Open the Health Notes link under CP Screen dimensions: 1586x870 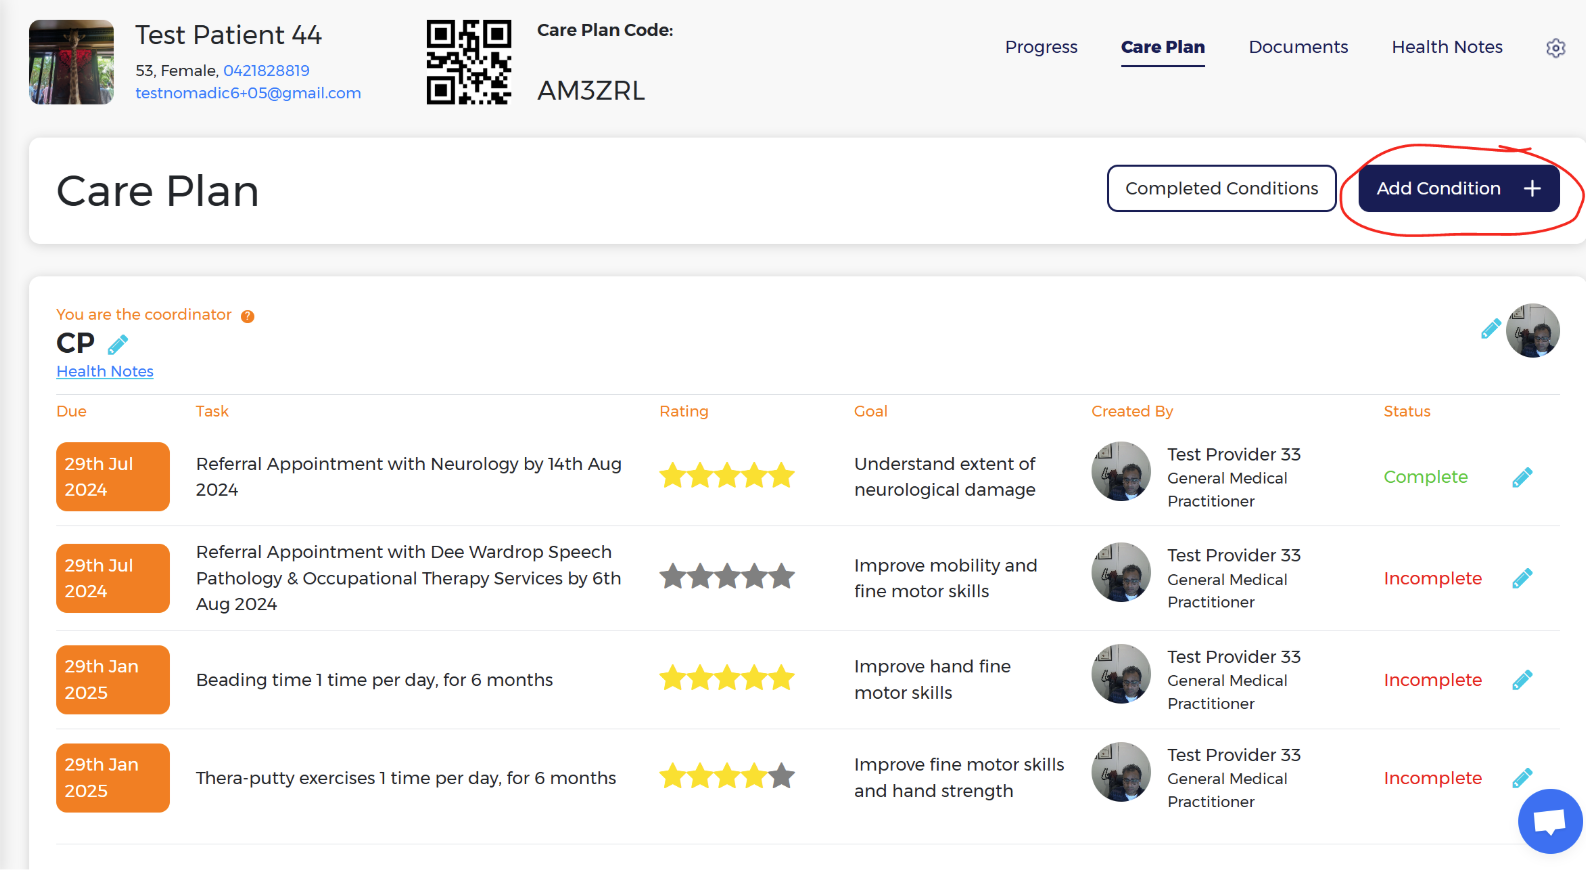pos(105,372)
